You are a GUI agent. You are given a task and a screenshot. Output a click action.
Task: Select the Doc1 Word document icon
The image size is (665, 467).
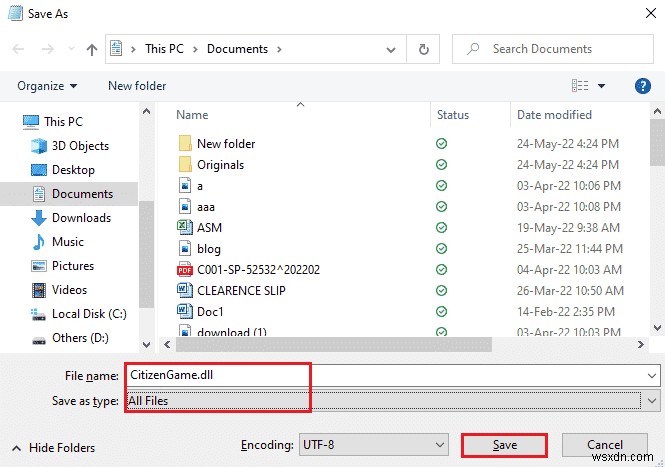click(185, 312)
